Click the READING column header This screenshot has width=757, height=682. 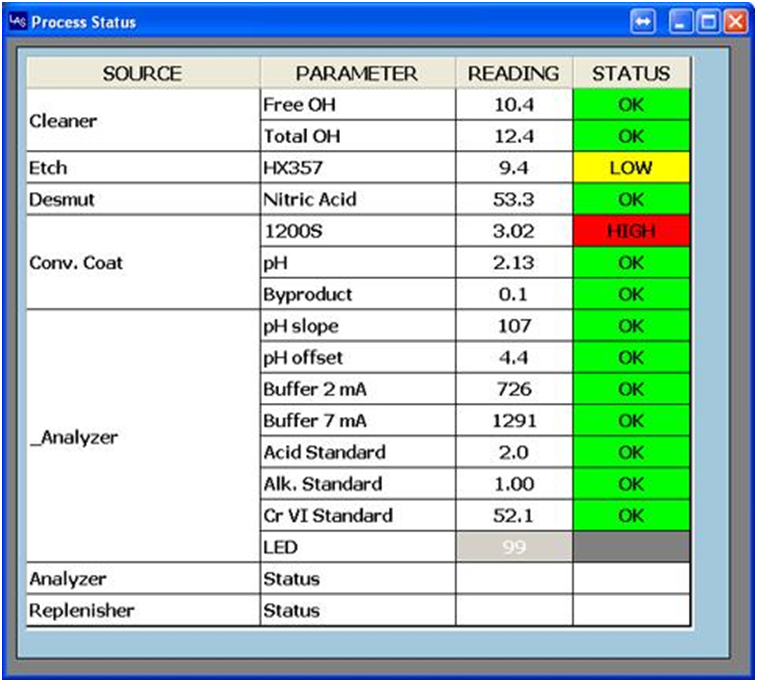[514, 73]
